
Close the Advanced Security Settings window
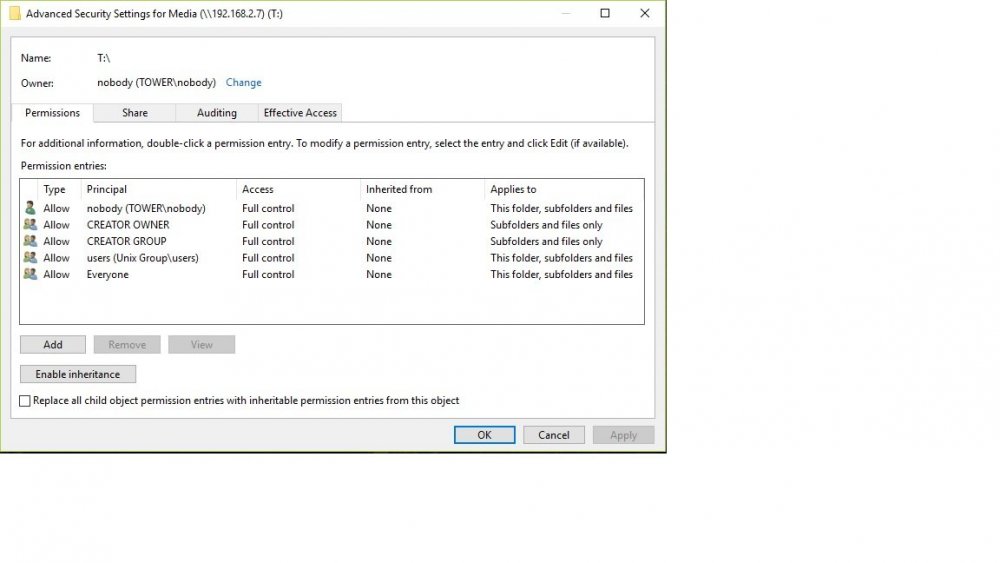click(x=645, y=13)
